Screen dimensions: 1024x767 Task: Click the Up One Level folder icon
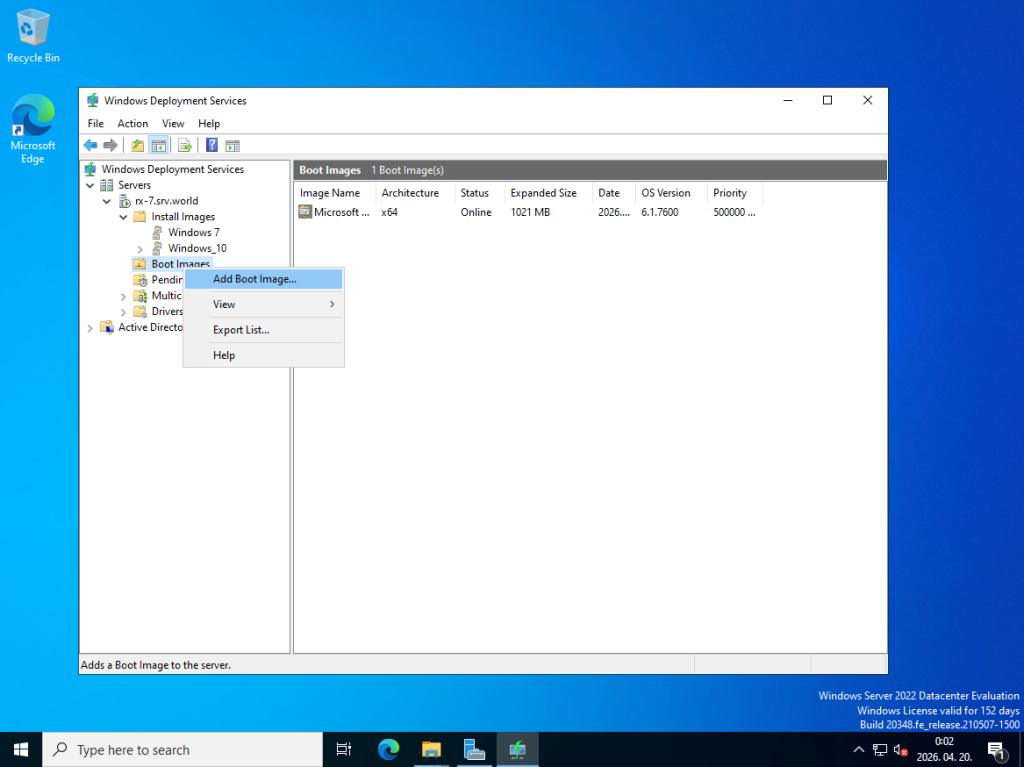[138, 145]
